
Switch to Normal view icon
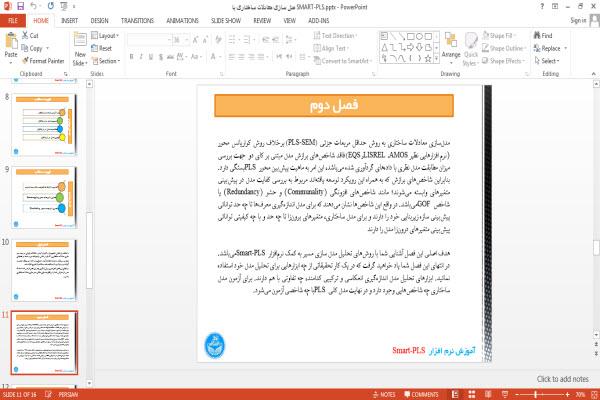point(455,394)
